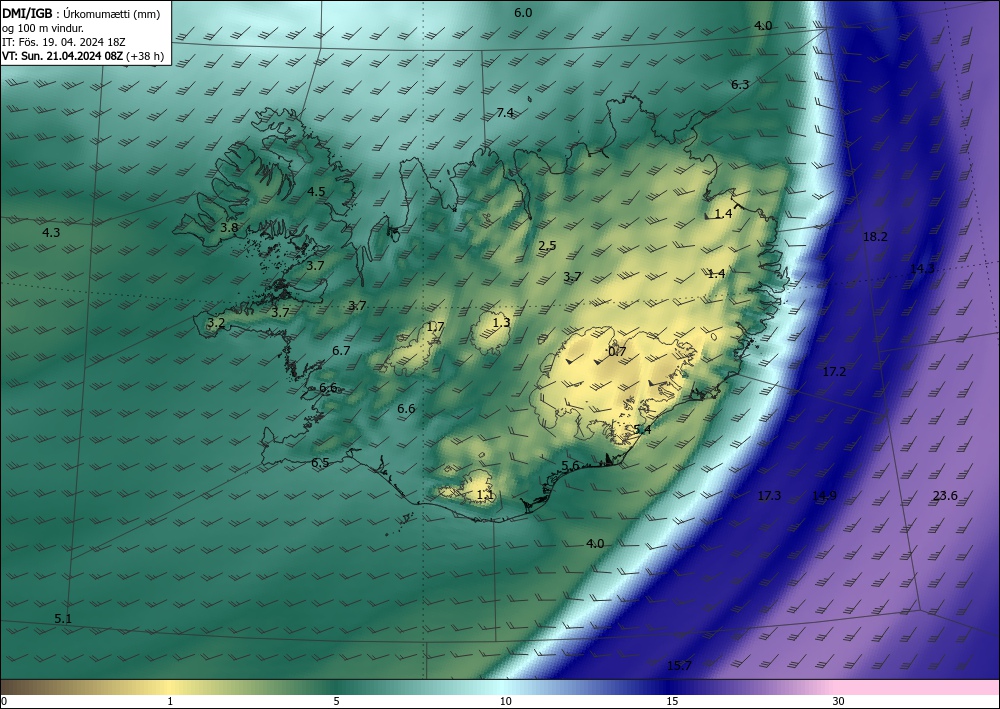
Task: Click the 4.5 value over the Westfjords
Action: 316,191
